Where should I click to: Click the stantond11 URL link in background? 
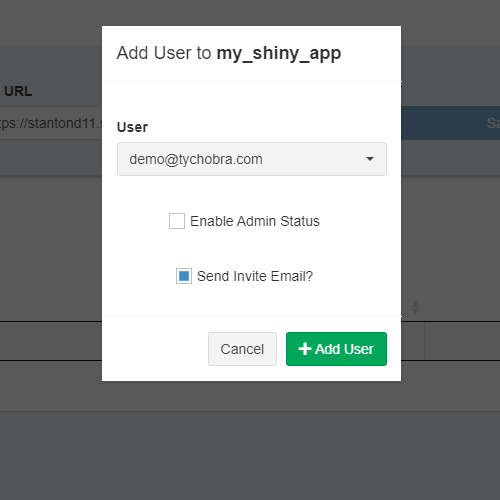(51, 123)
